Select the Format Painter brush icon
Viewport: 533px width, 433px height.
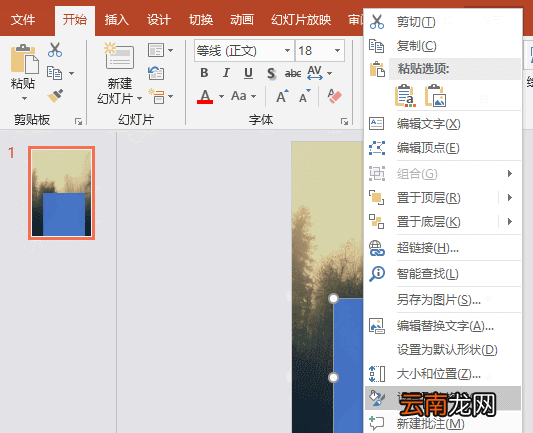point(55,96)
